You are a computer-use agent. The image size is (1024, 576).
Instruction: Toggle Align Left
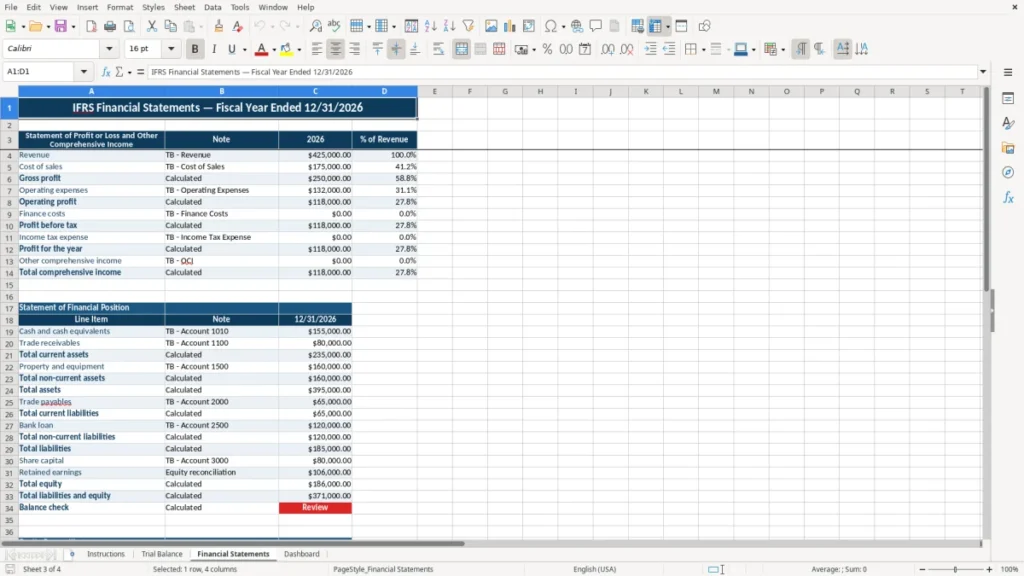(317, 49)
